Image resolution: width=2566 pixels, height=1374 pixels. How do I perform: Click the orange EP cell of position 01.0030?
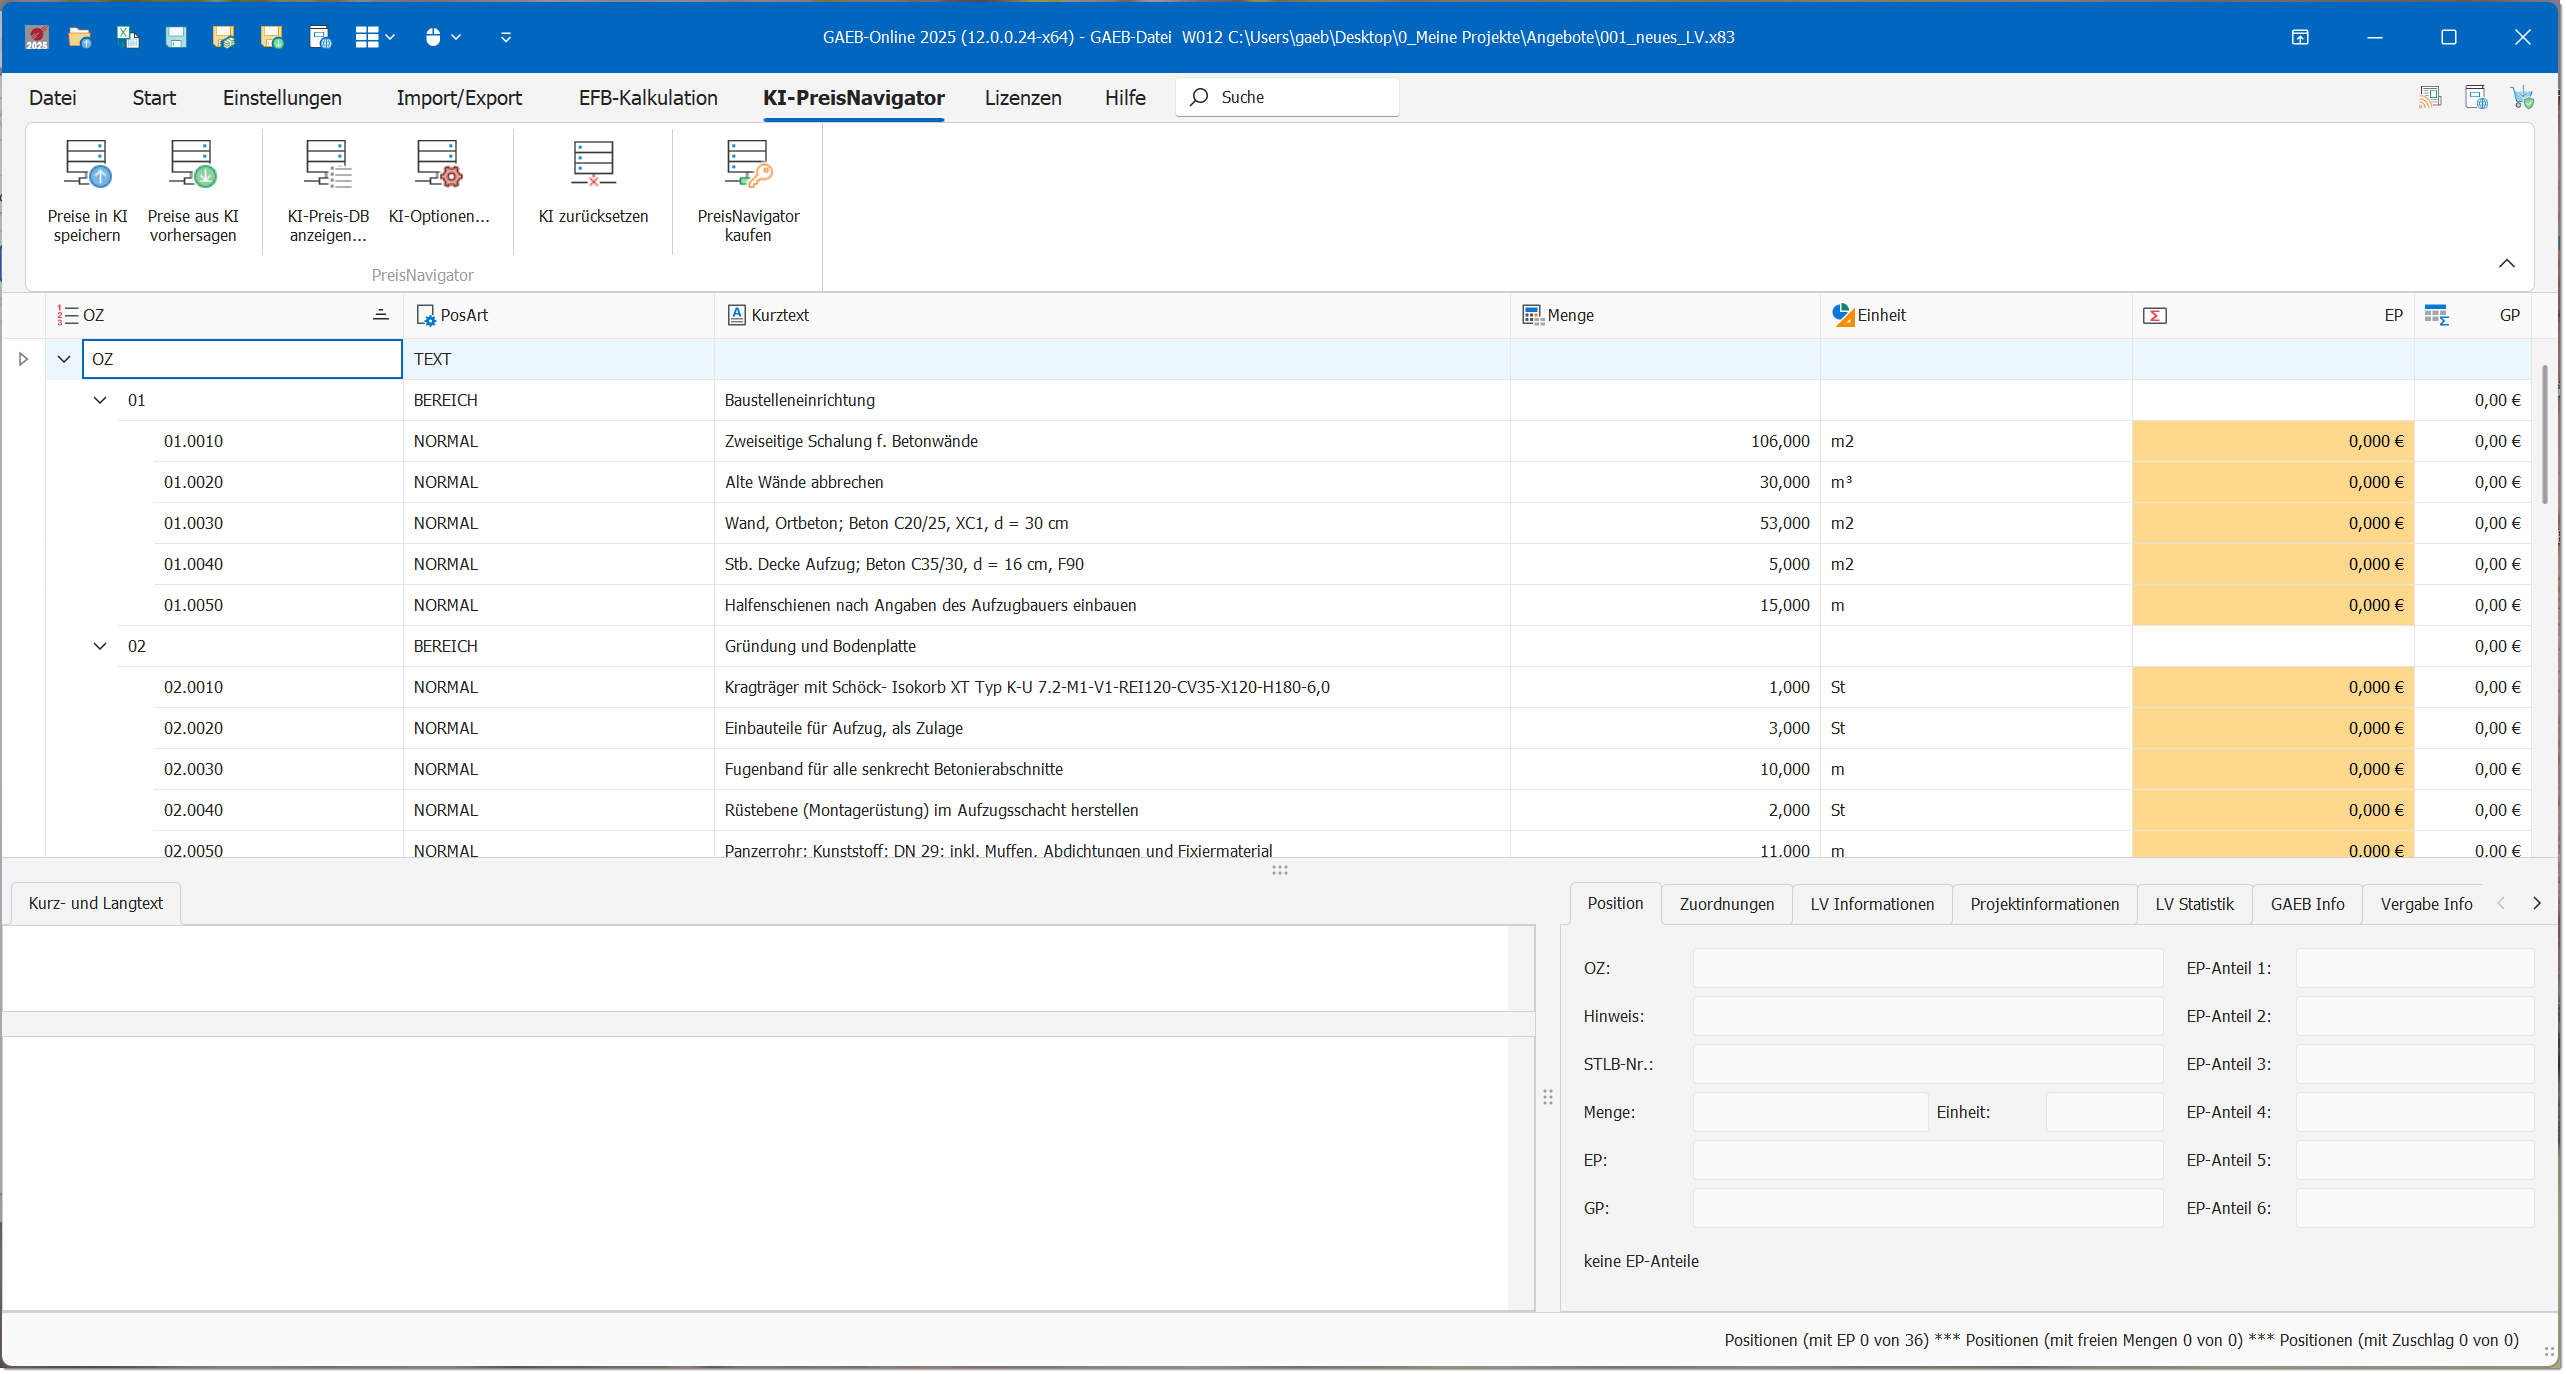click(x=2272, y=523)
